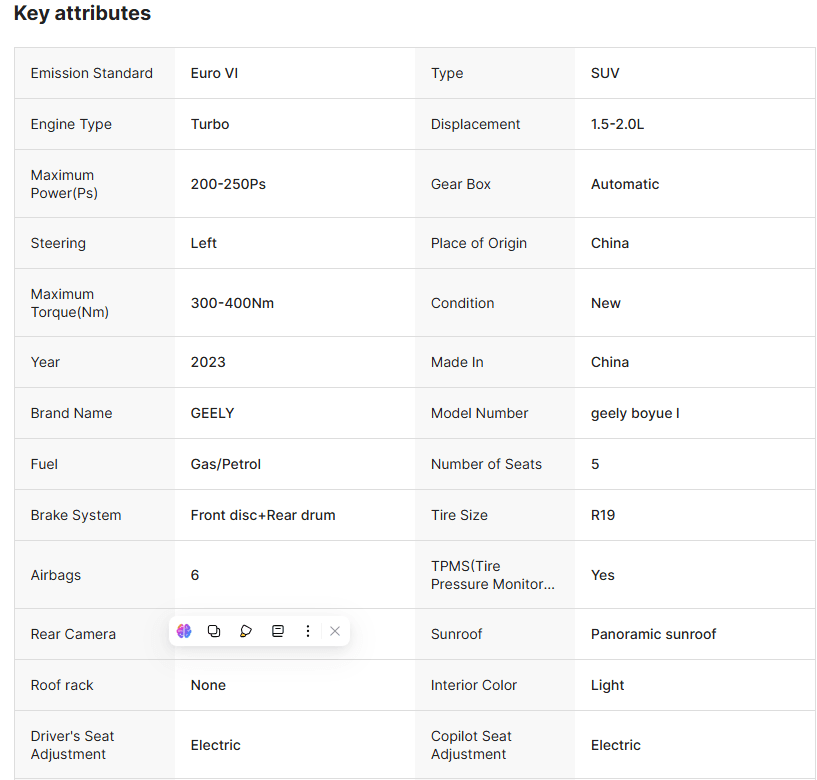The height and width of the screenshot is (780, 817).
Task: Click the book/notes icon in floating toolbar
Action: [x=278, y=631]
